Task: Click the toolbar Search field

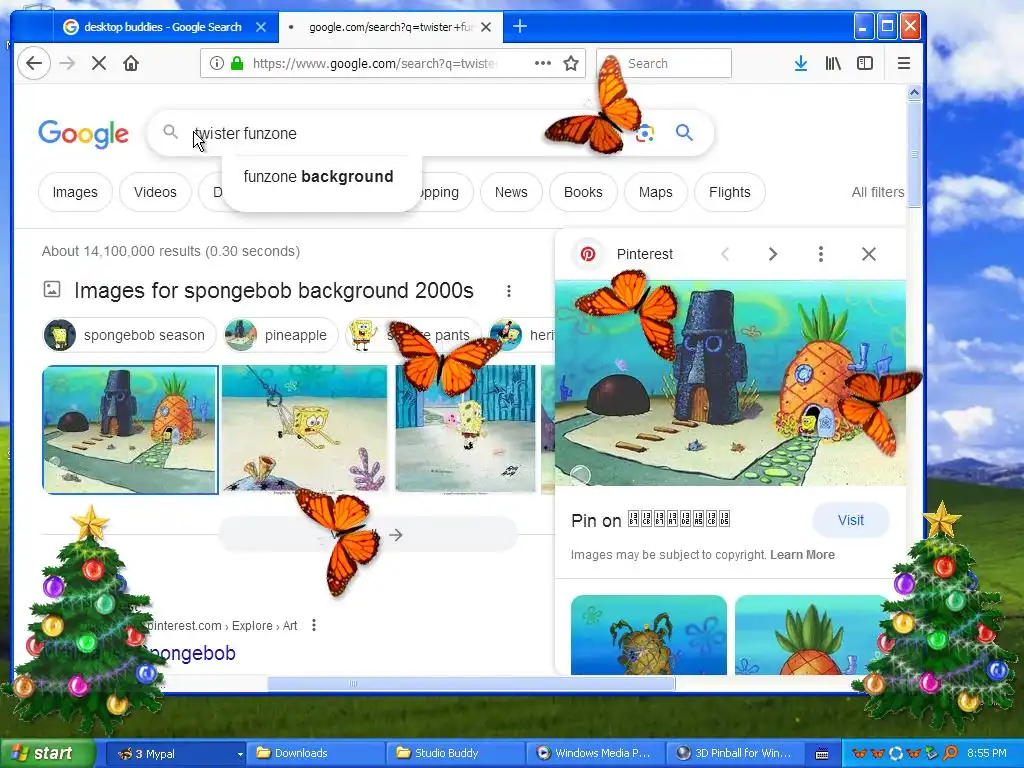Action: tap(665, 63)
